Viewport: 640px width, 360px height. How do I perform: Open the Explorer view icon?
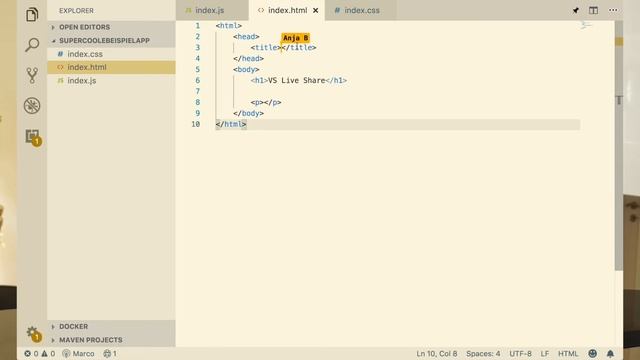[x=32, y=15]
